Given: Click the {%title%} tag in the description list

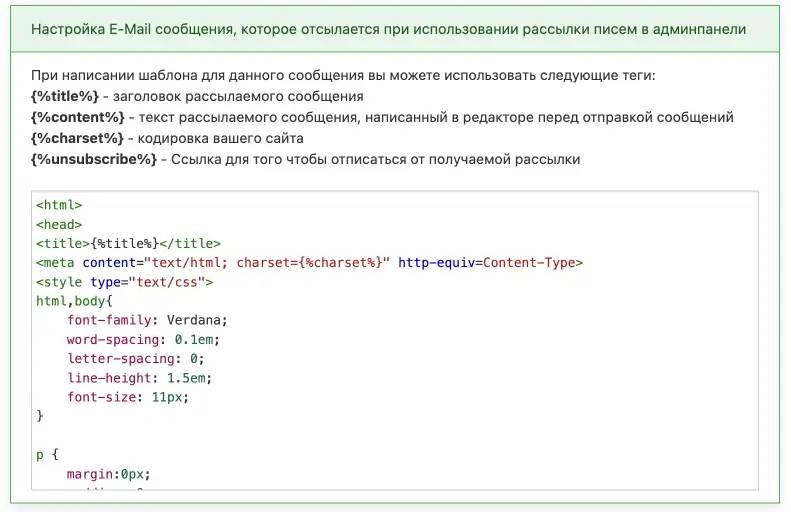Looking at the screenshot, I should tap(64, 96).
